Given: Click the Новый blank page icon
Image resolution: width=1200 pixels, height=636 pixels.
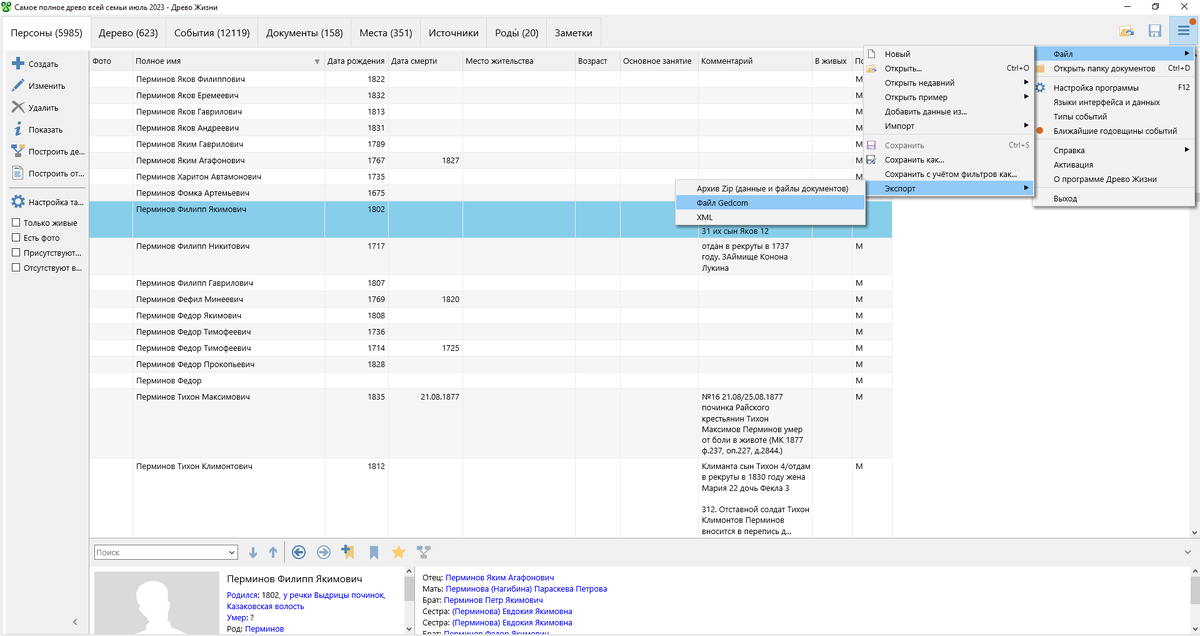Looking at the screenshot, I should pyautogui.click(x=871, y=54).
